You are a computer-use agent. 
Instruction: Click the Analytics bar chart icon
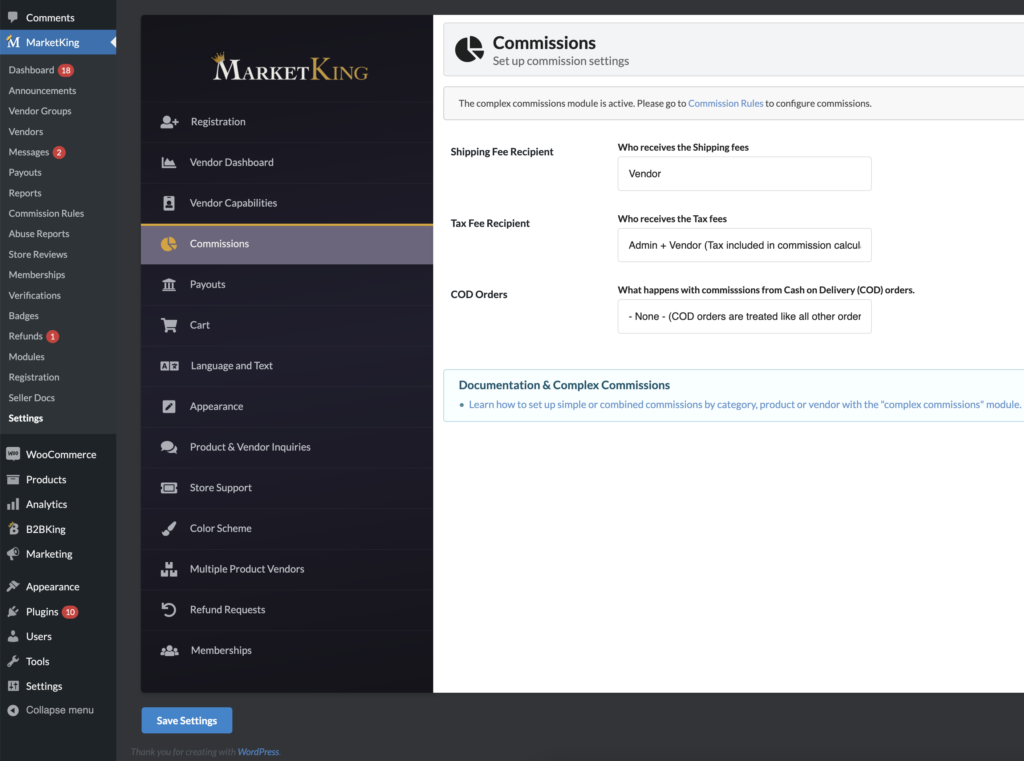point(12,504)
